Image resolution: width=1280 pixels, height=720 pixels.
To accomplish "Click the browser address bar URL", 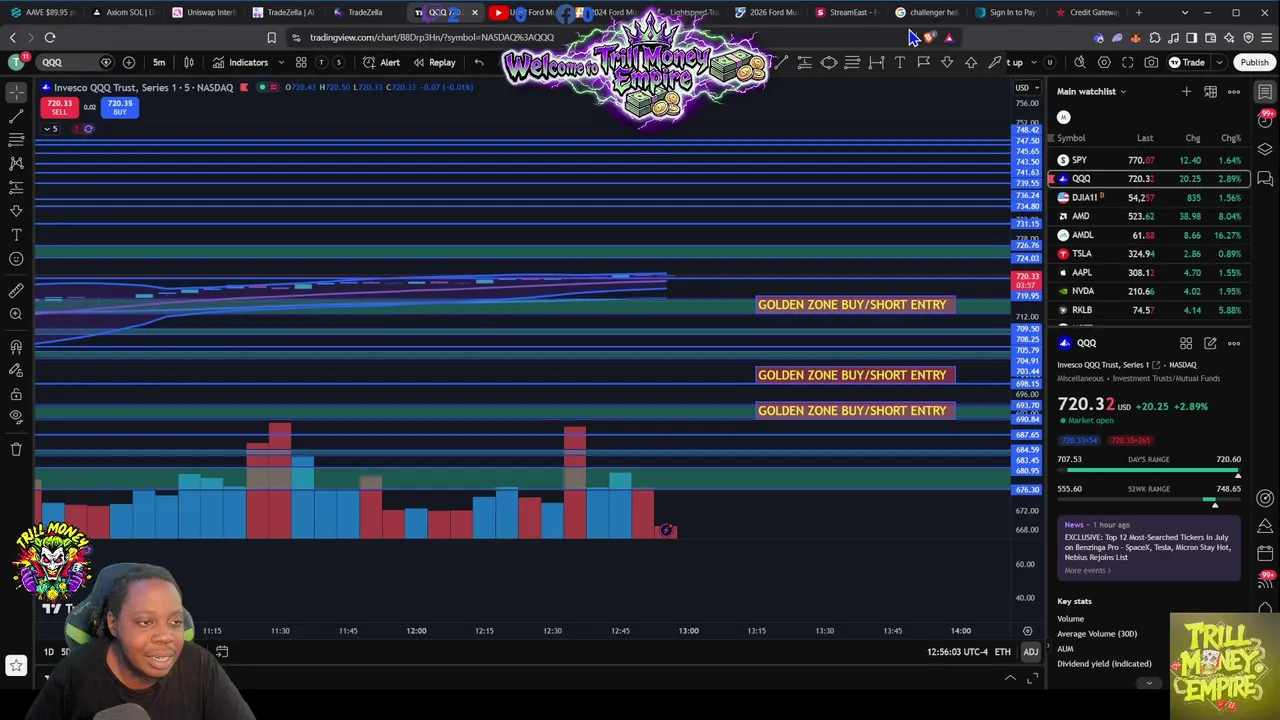I will coord(432,38).
